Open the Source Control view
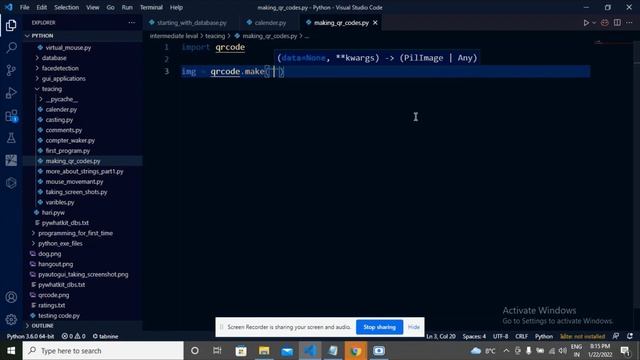The image size is (640, 360). (x=11, y=70)
